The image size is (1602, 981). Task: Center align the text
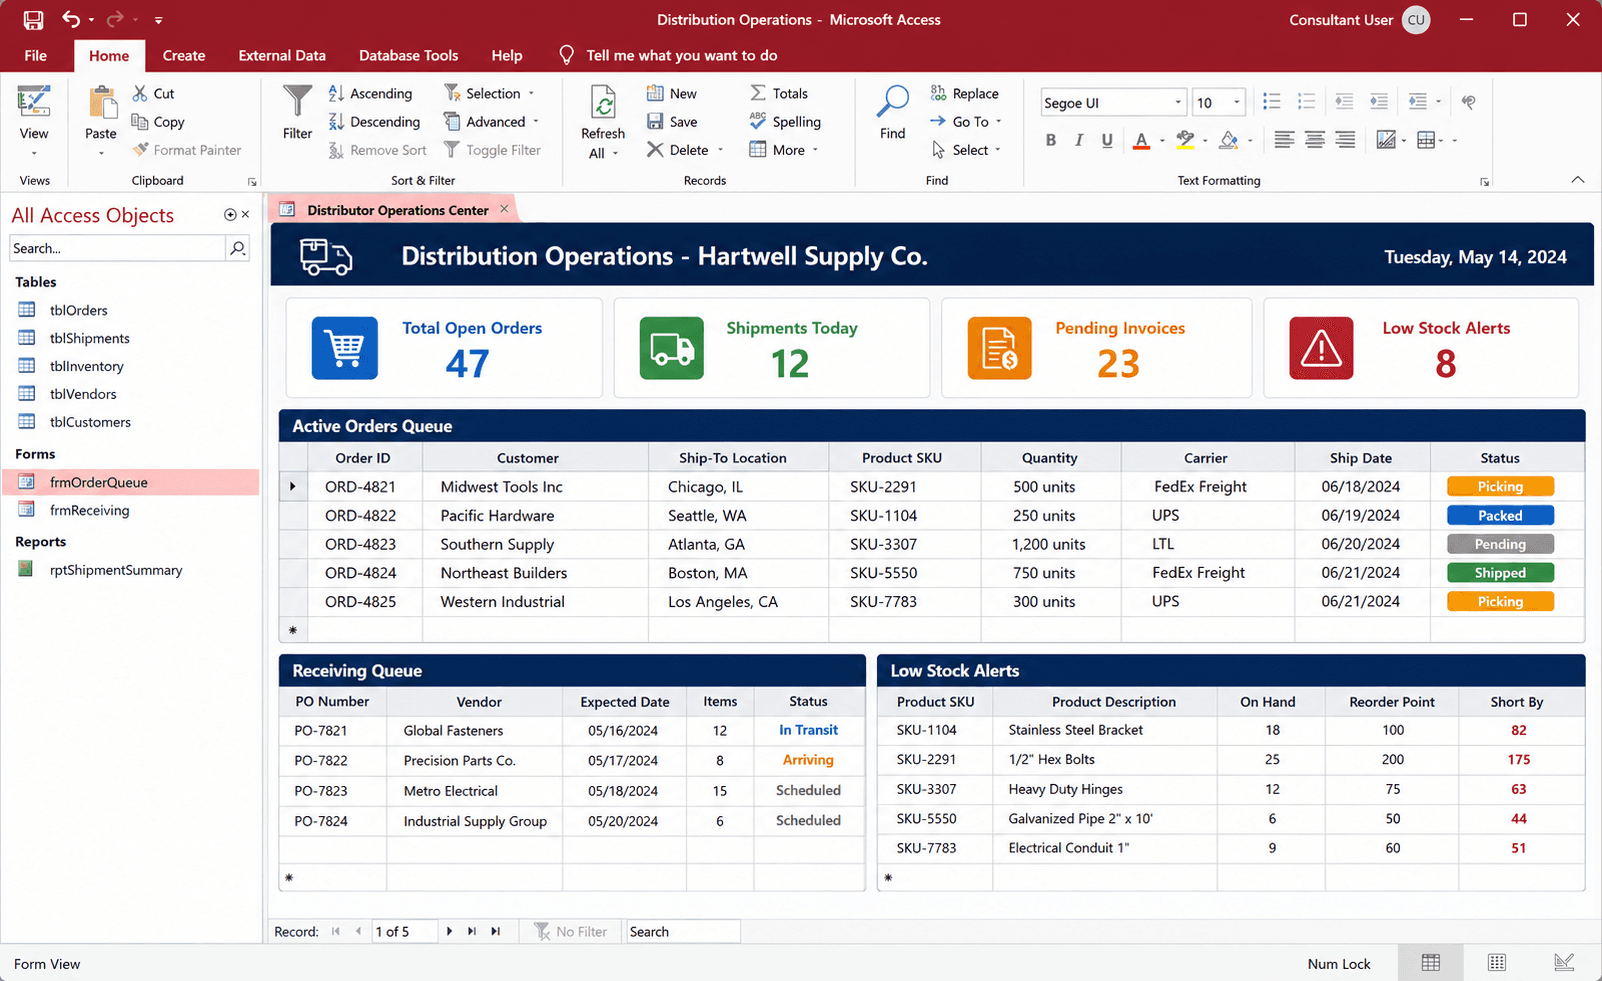[x=1315, y=140]
